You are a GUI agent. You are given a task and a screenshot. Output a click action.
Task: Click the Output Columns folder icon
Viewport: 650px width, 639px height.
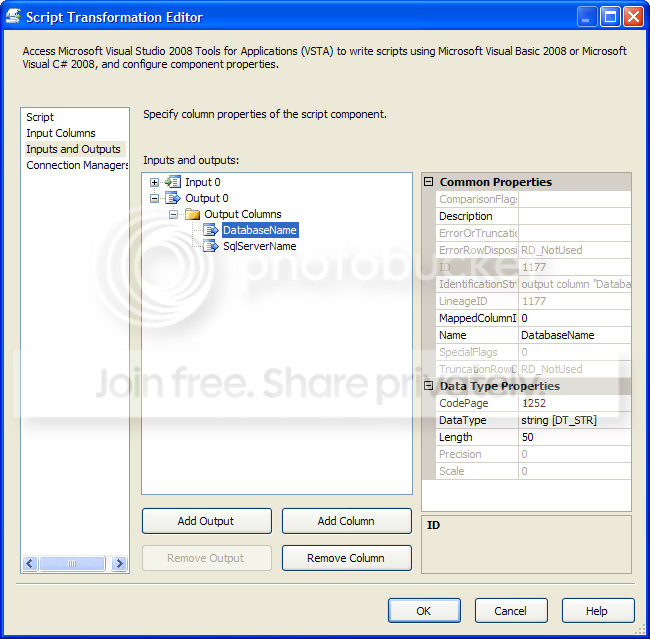(192, 214)
